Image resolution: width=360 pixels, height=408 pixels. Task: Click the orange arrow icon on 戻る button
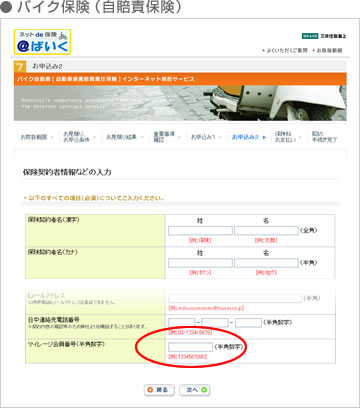150,390
